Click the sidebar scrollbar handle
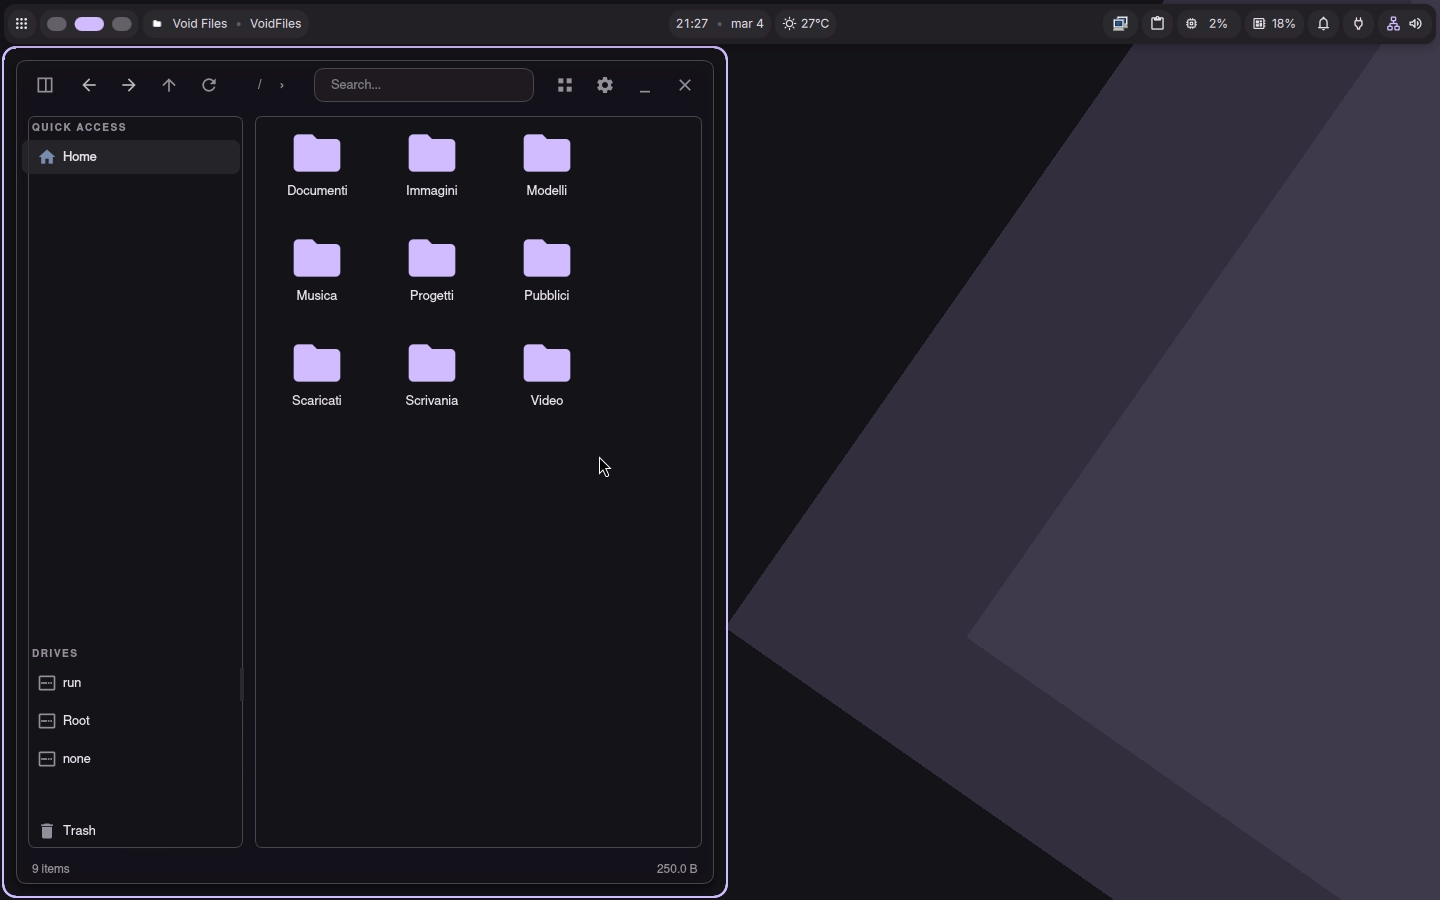This screenshot has height=900, width=1440. click(x=242, y=686)
